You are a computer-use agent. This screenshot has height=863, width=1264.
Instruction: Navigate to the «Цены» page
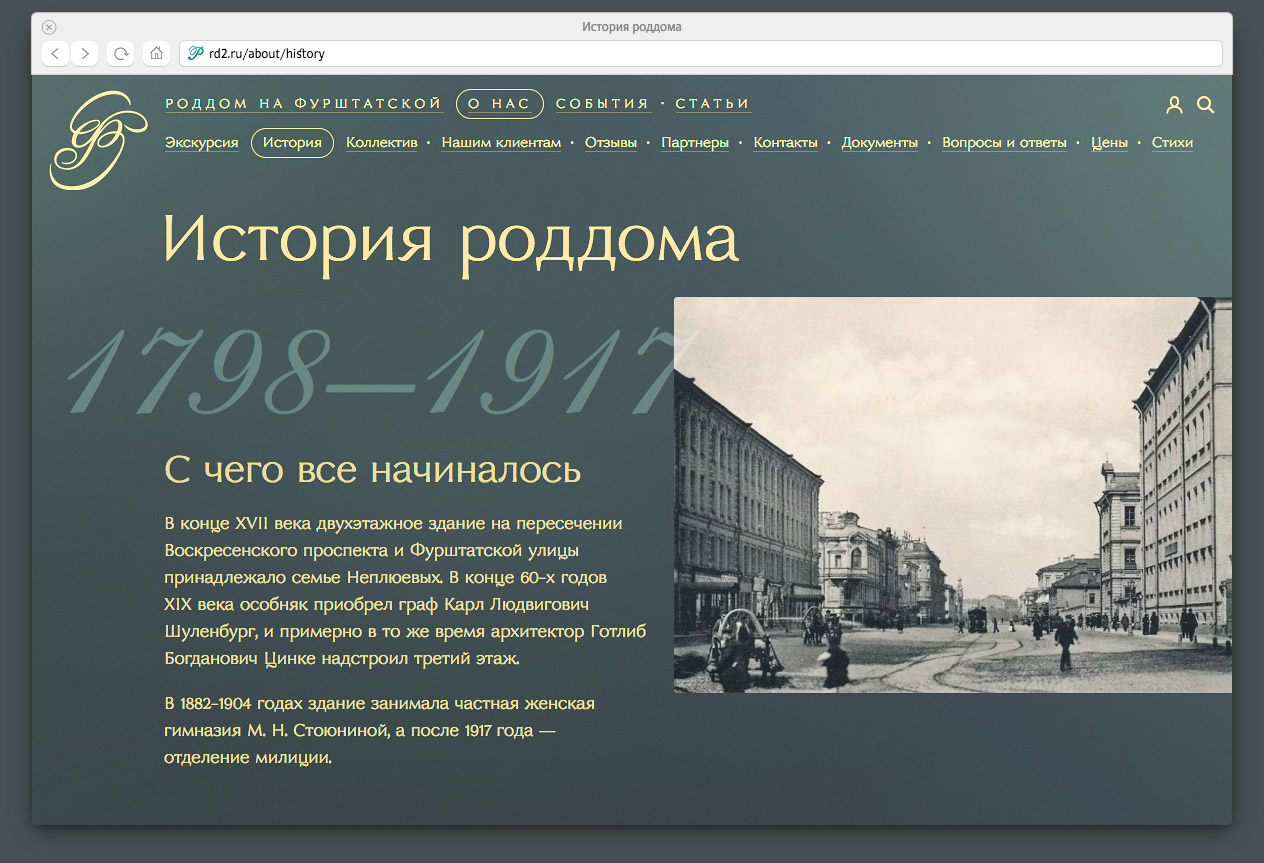(1109, 143)
